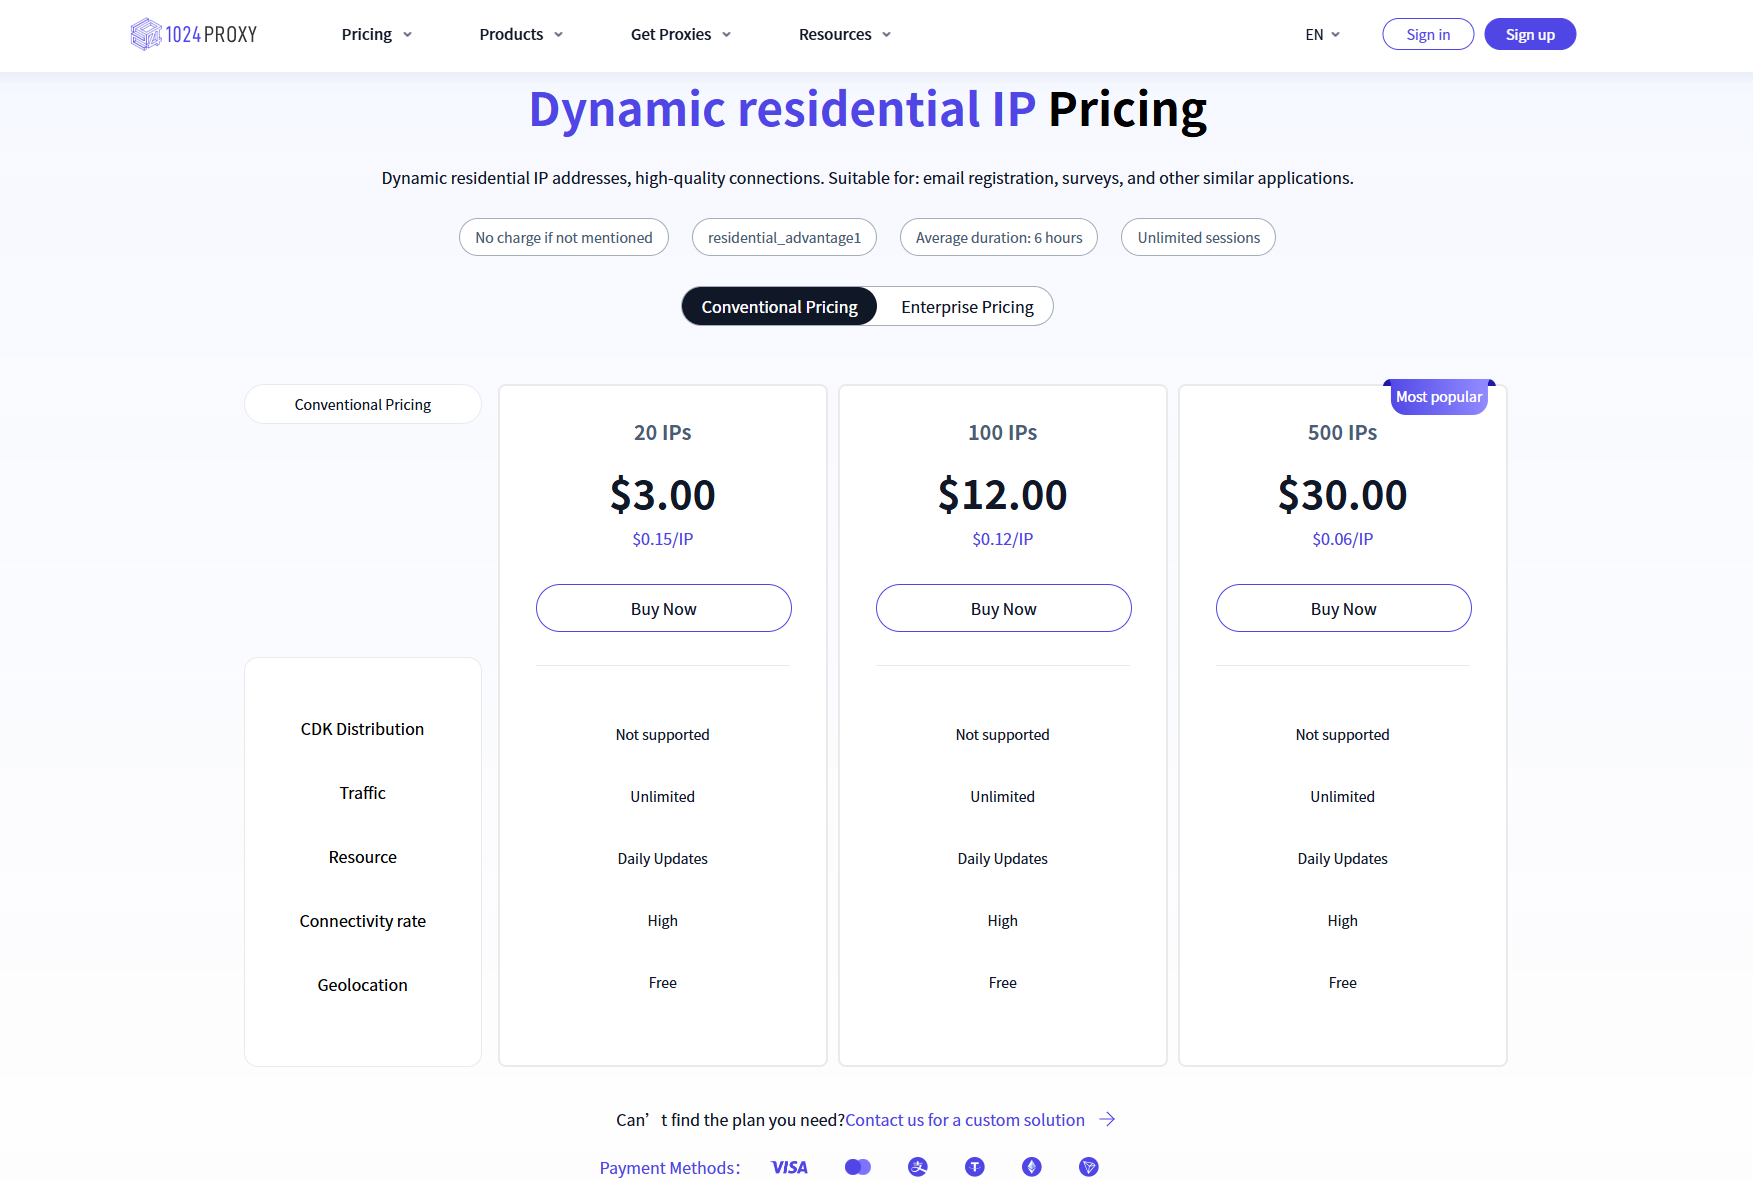Click Contact us for a custom solution

coord(964,1120)
